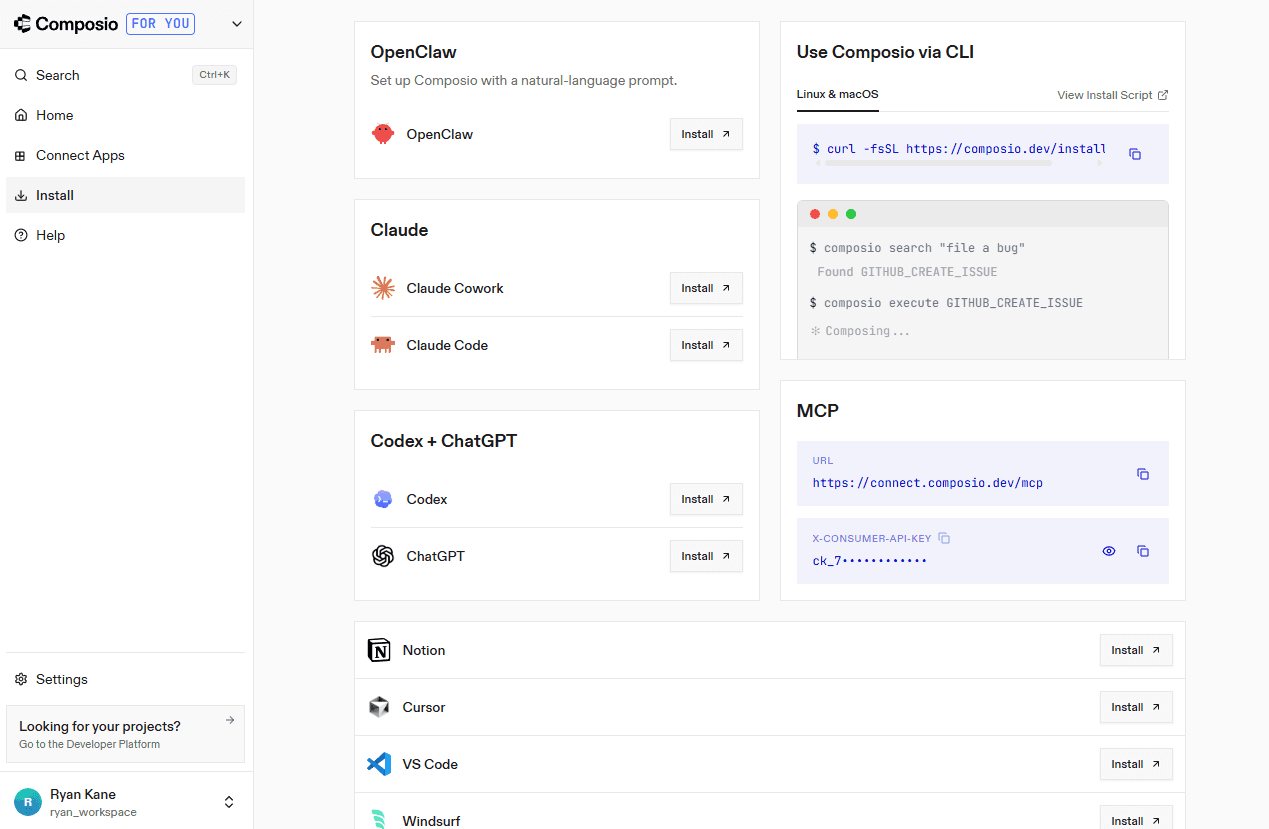Click the "Codex + ChatGPT" heading

444,441
